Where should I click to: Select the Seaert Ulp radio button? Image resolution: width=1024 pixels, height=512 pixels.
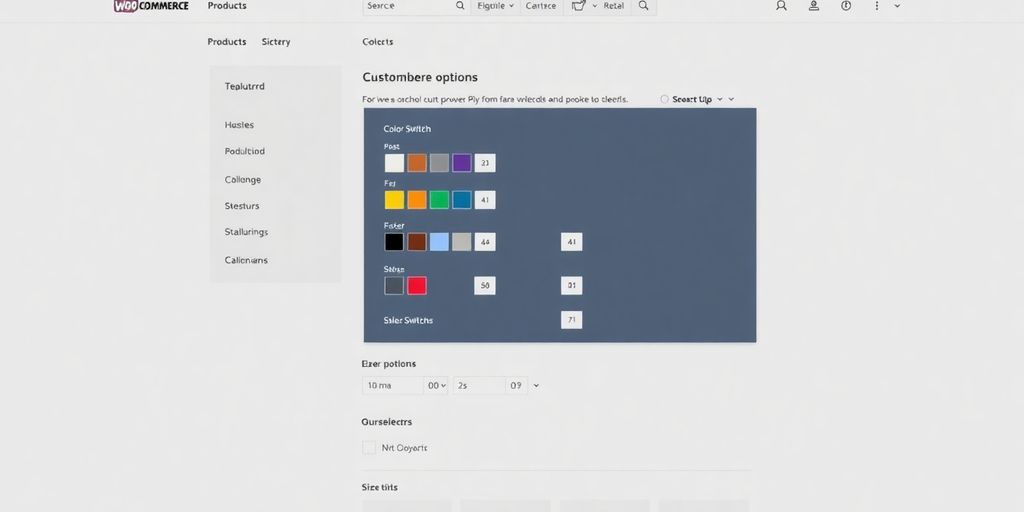click(664, 99)
